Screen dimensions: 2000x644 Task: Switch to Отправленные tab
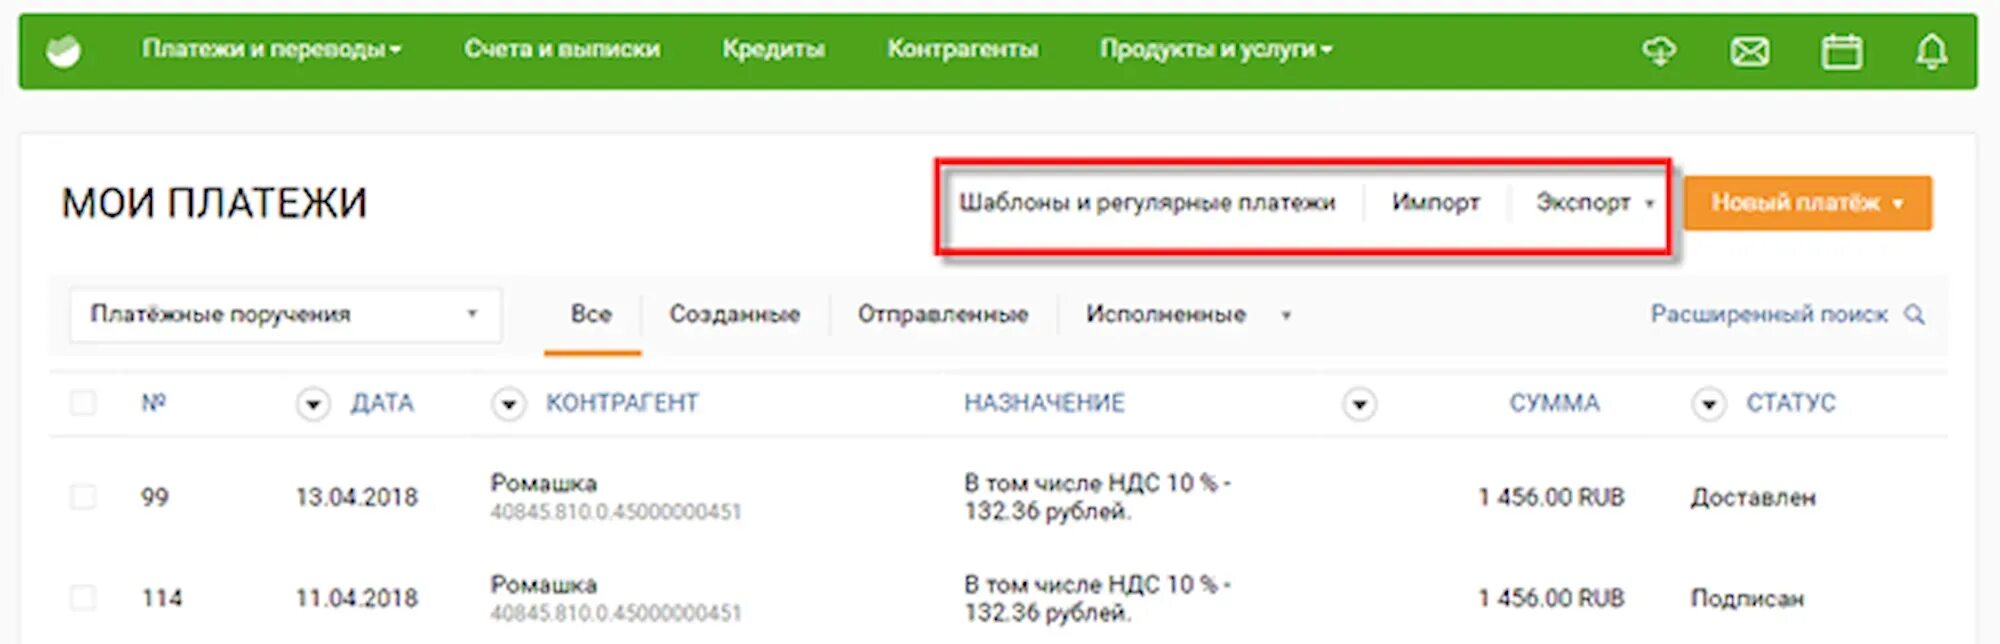click(943, 315)
